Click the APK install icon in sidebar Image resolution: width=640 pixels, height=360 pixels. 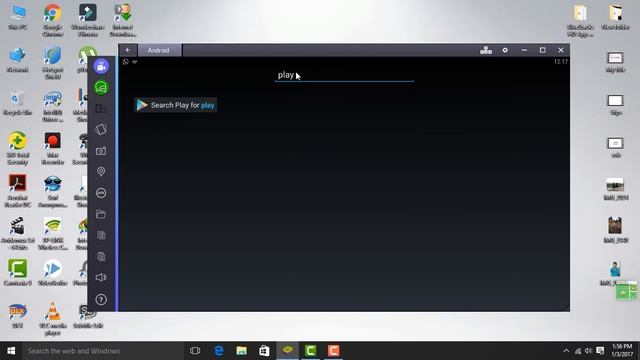[x=101, y=193]
